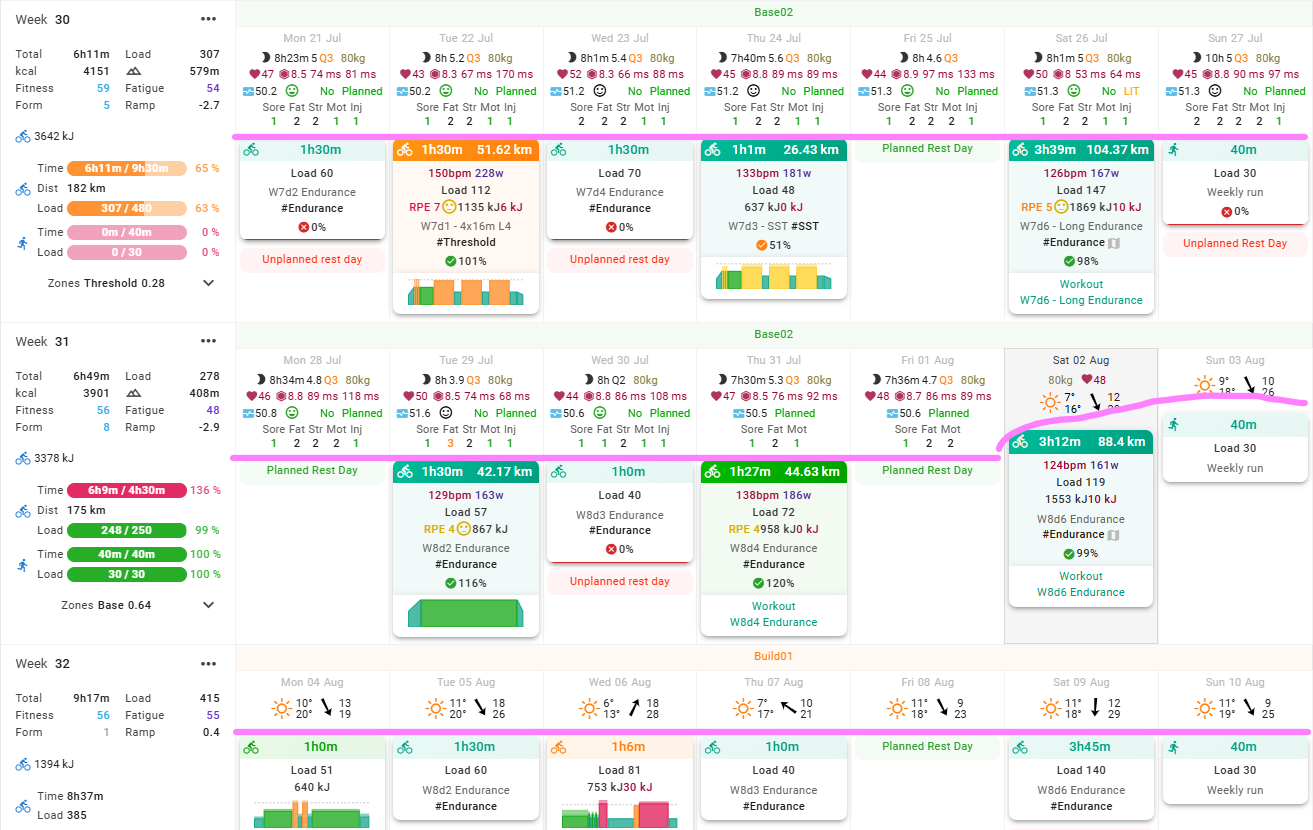
Task: Open the W7d6 - Long Endurance workout link
Action: click(x=1080, y=300)
